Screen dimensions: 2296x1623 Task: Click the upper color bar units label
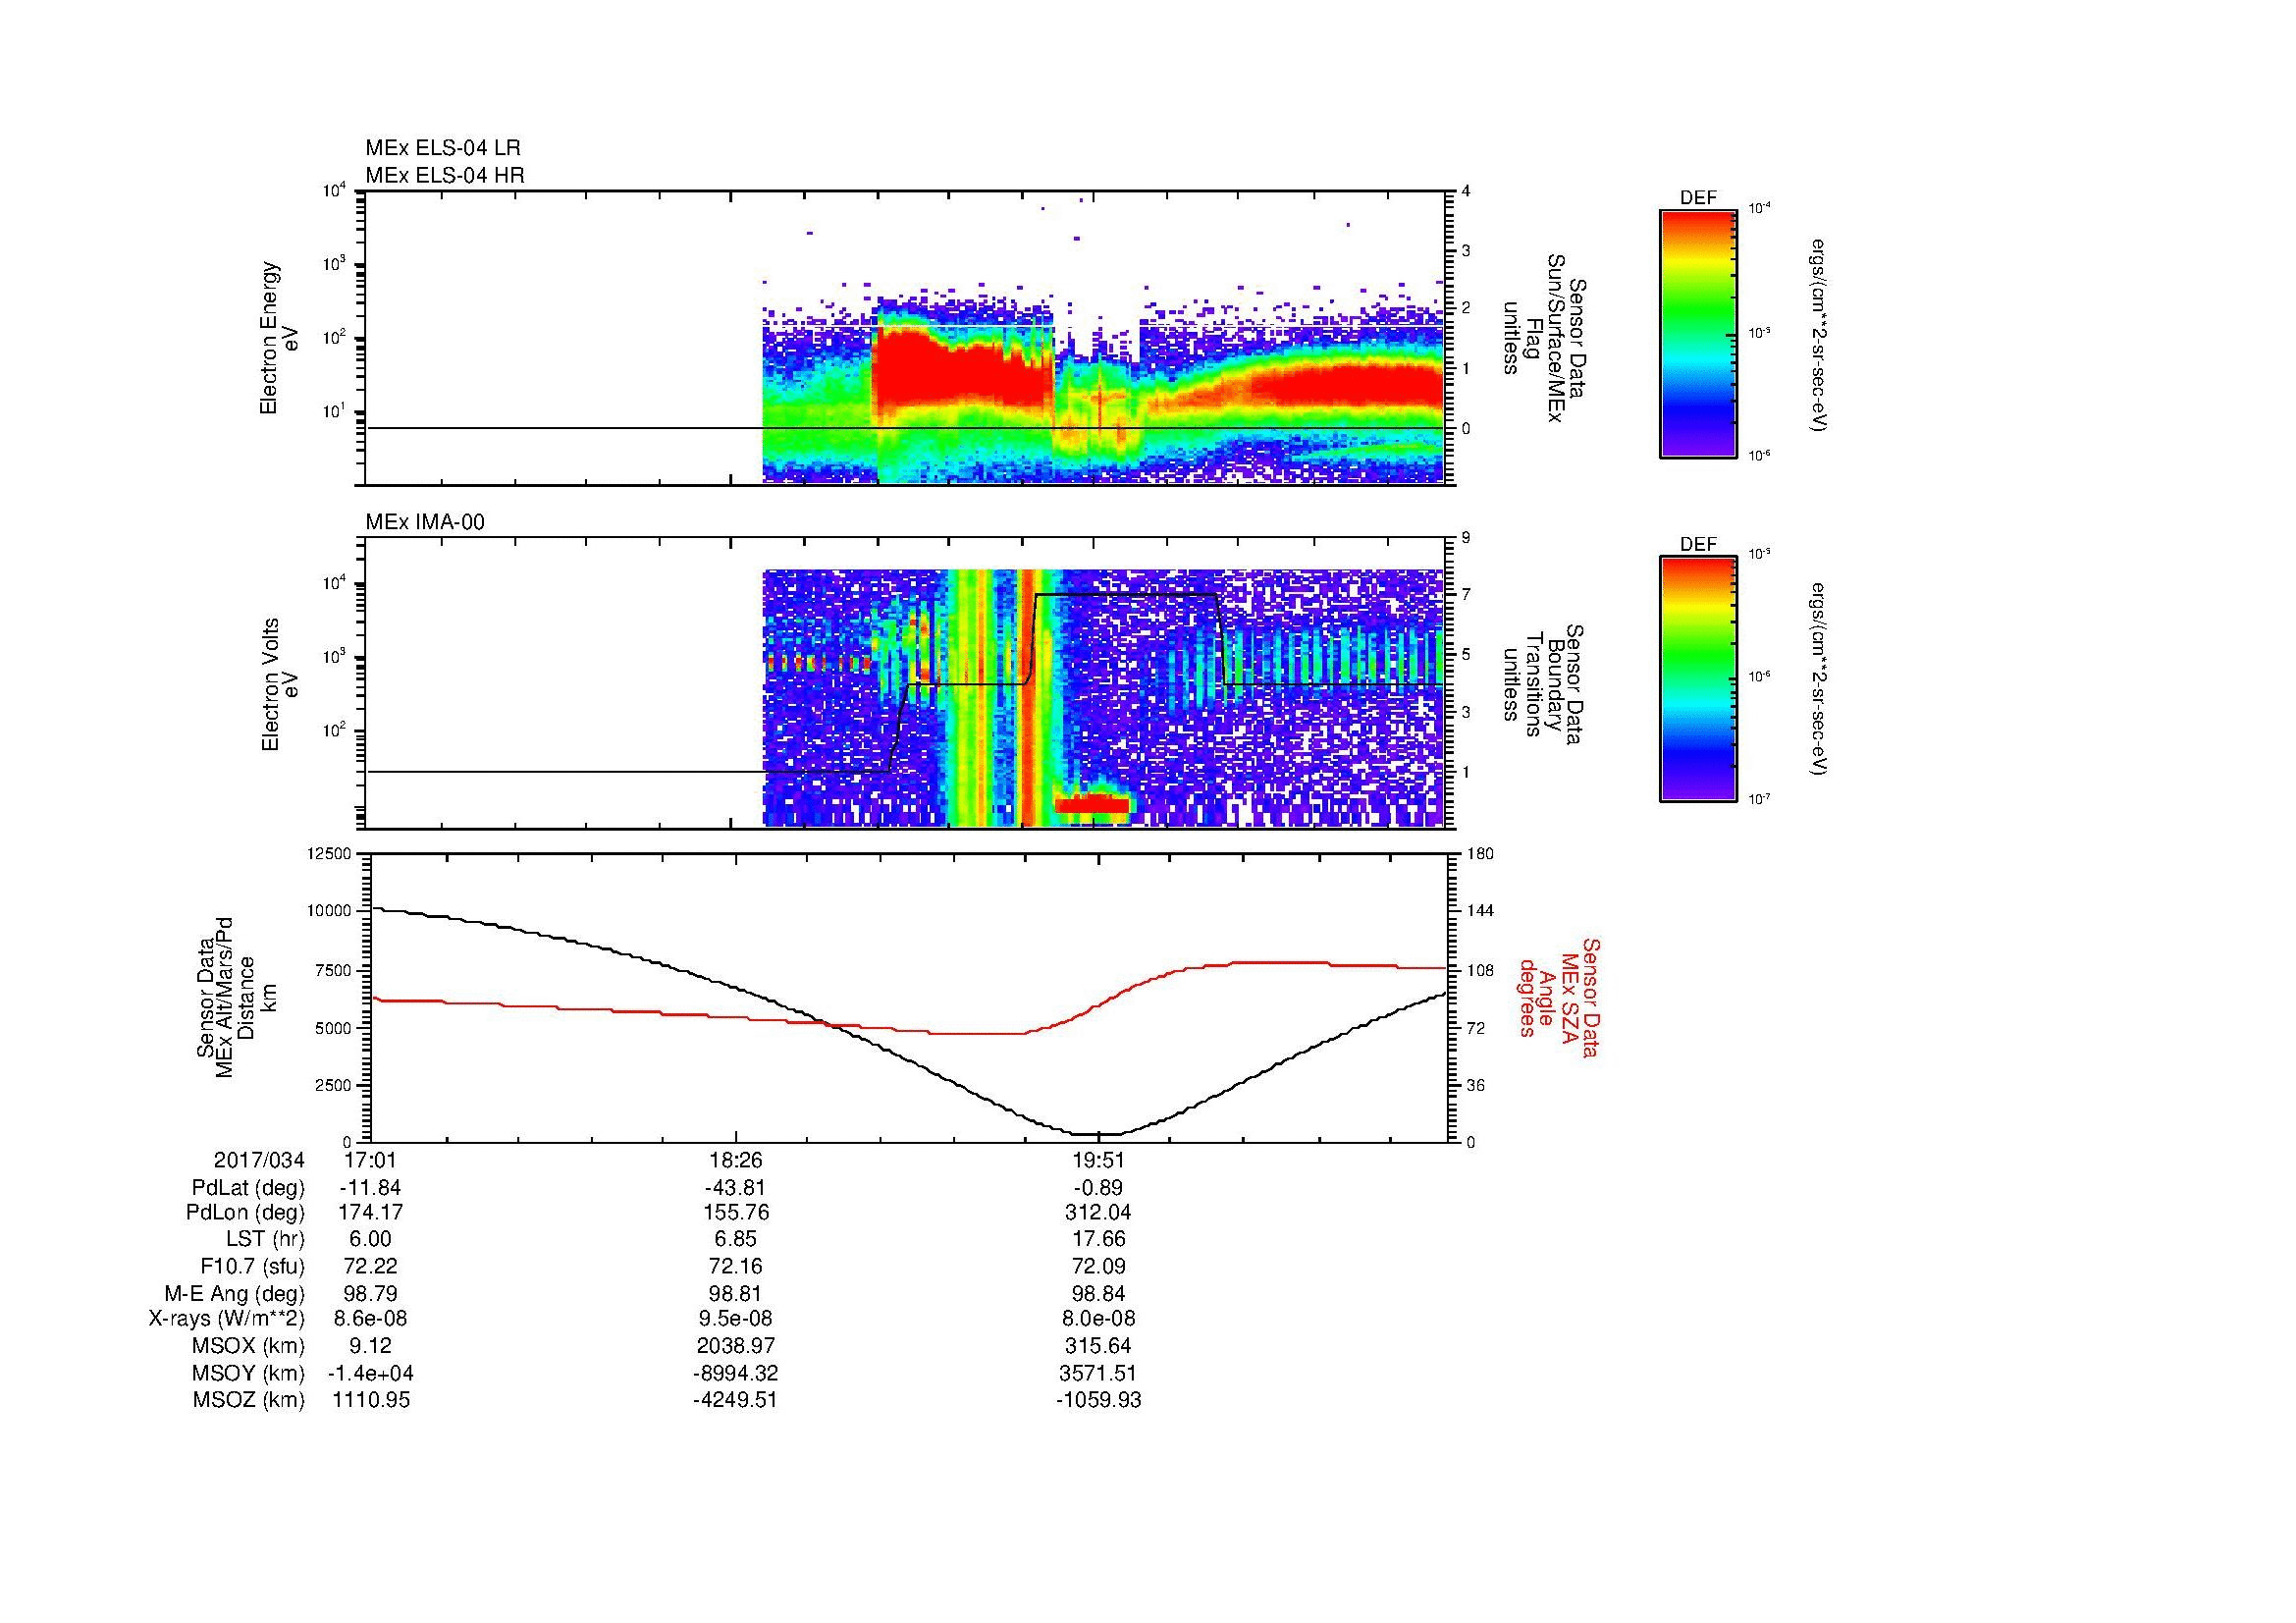[1820, 335]
